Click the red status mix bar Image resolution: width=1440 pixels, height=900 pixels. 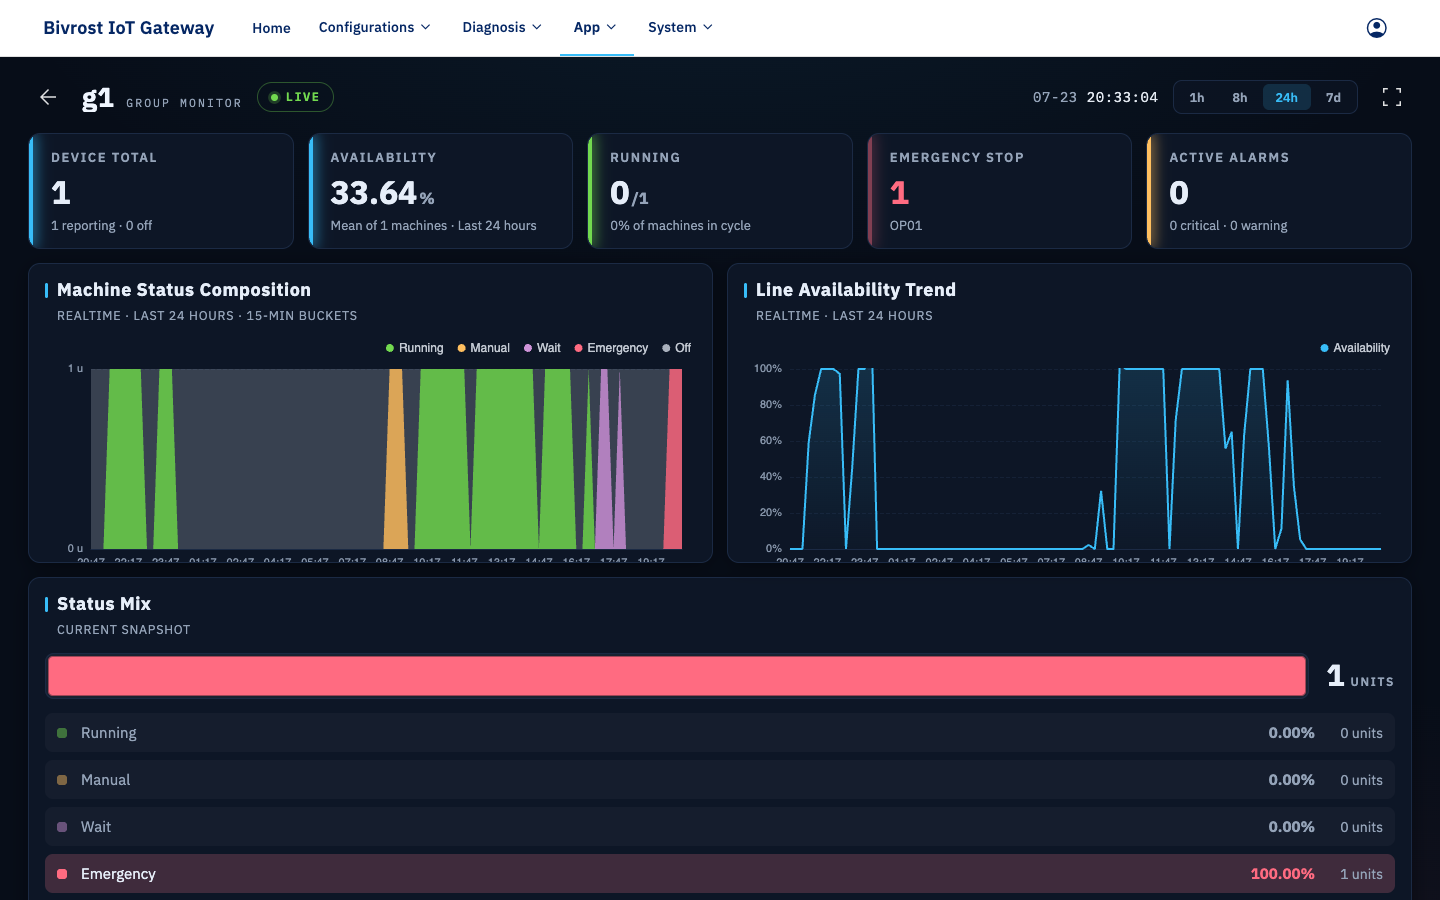coord(677,676)
